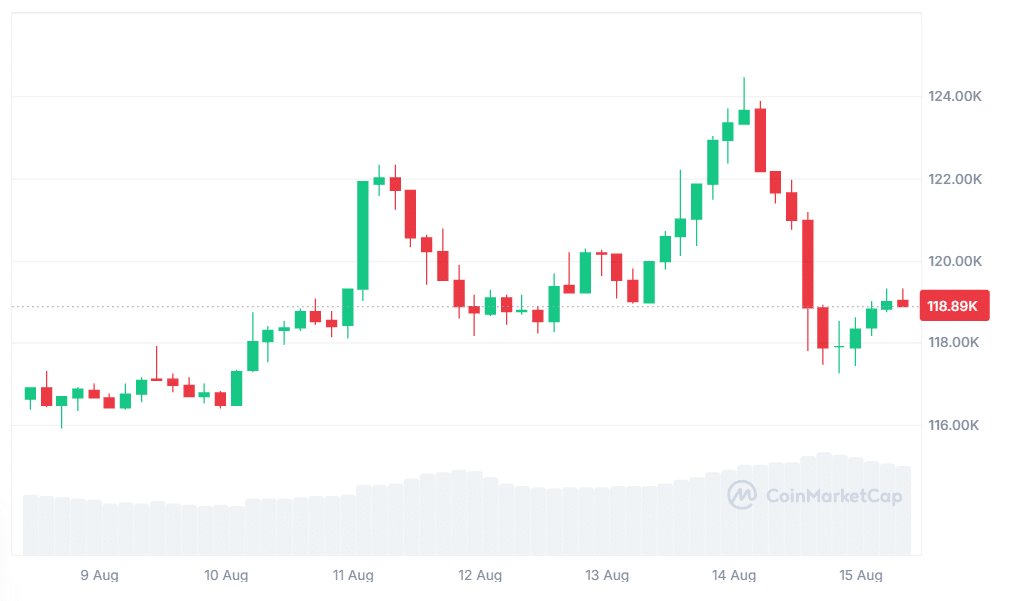1010x601 pixels.
Task: Click the red 118.89K current price tag
Action: (954, 306)
